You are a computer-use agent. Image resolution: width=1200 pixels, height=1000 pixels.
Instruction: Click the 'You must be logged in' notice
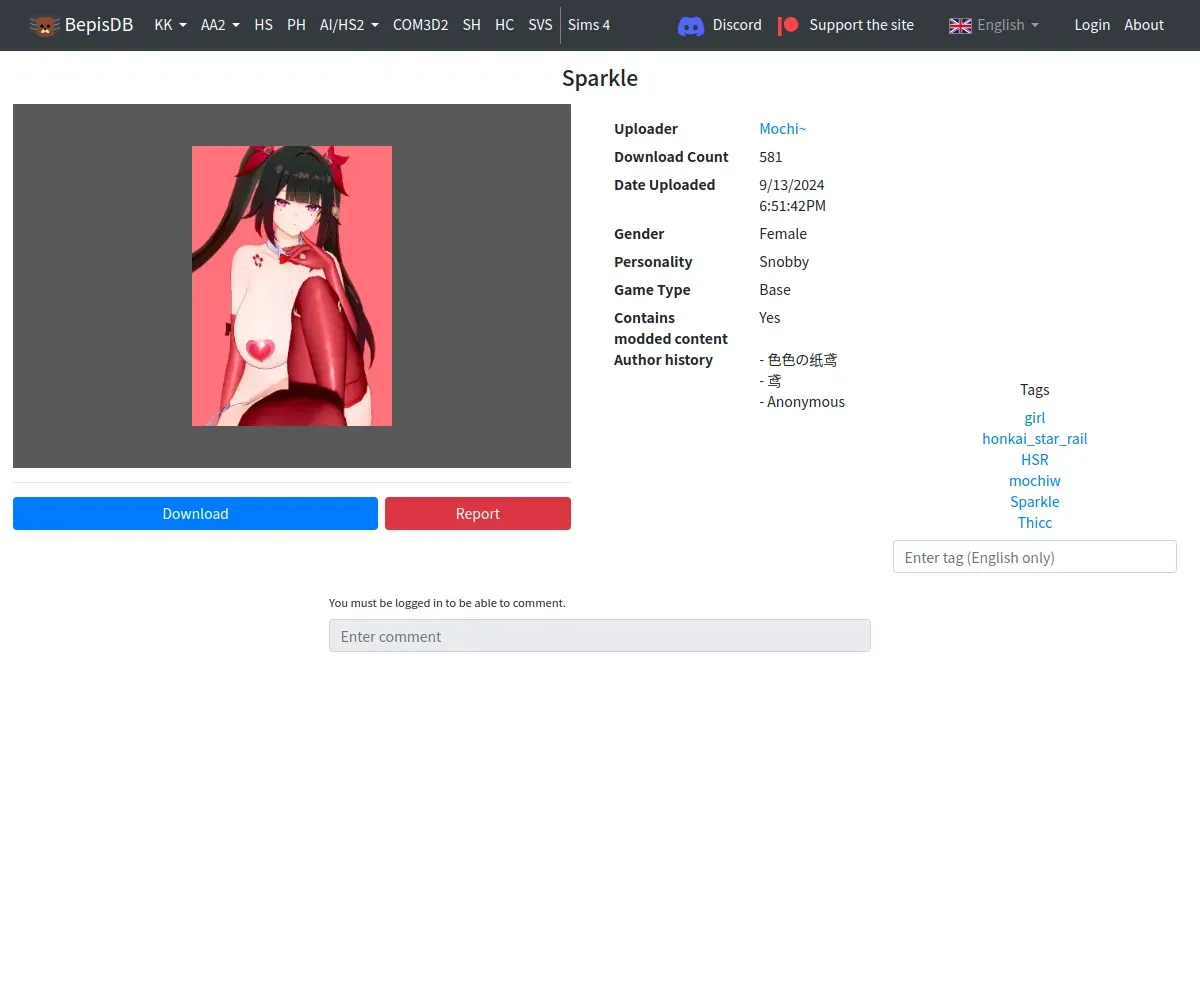(x=447, y=603)
